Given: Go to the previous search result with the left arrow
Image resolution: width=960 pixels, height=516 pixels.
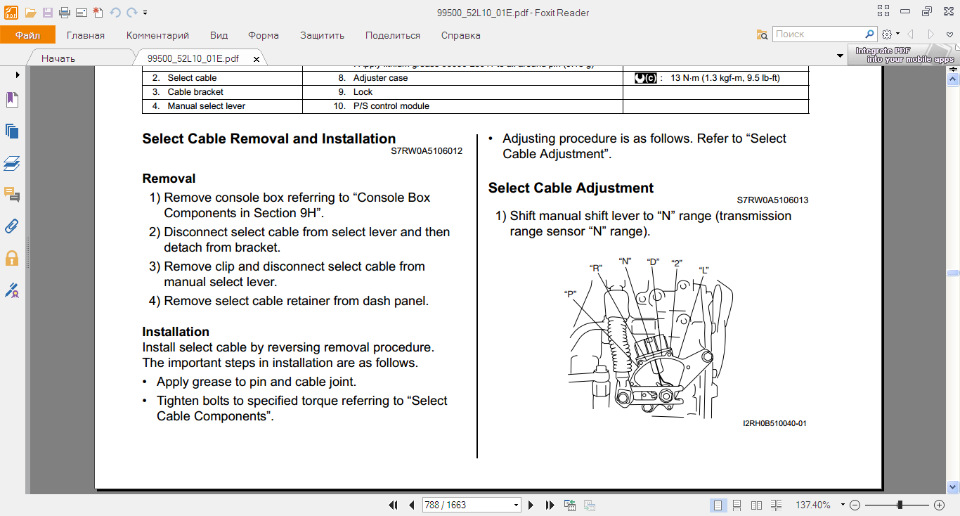Looking at the screenshot, I should pyautogui.click(x=911, y=34).
